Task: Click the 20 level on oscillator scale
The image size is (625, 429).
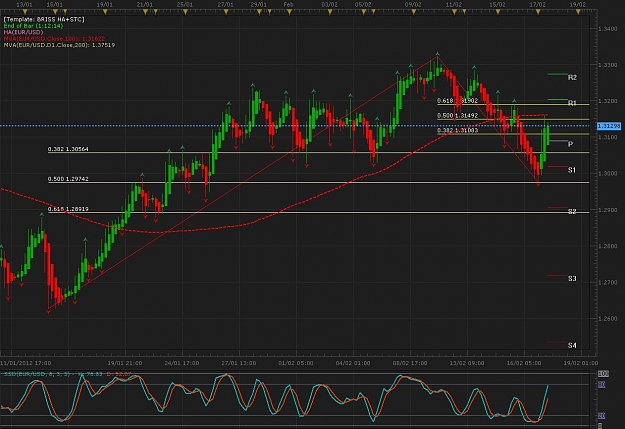Action: click(602, 416)
